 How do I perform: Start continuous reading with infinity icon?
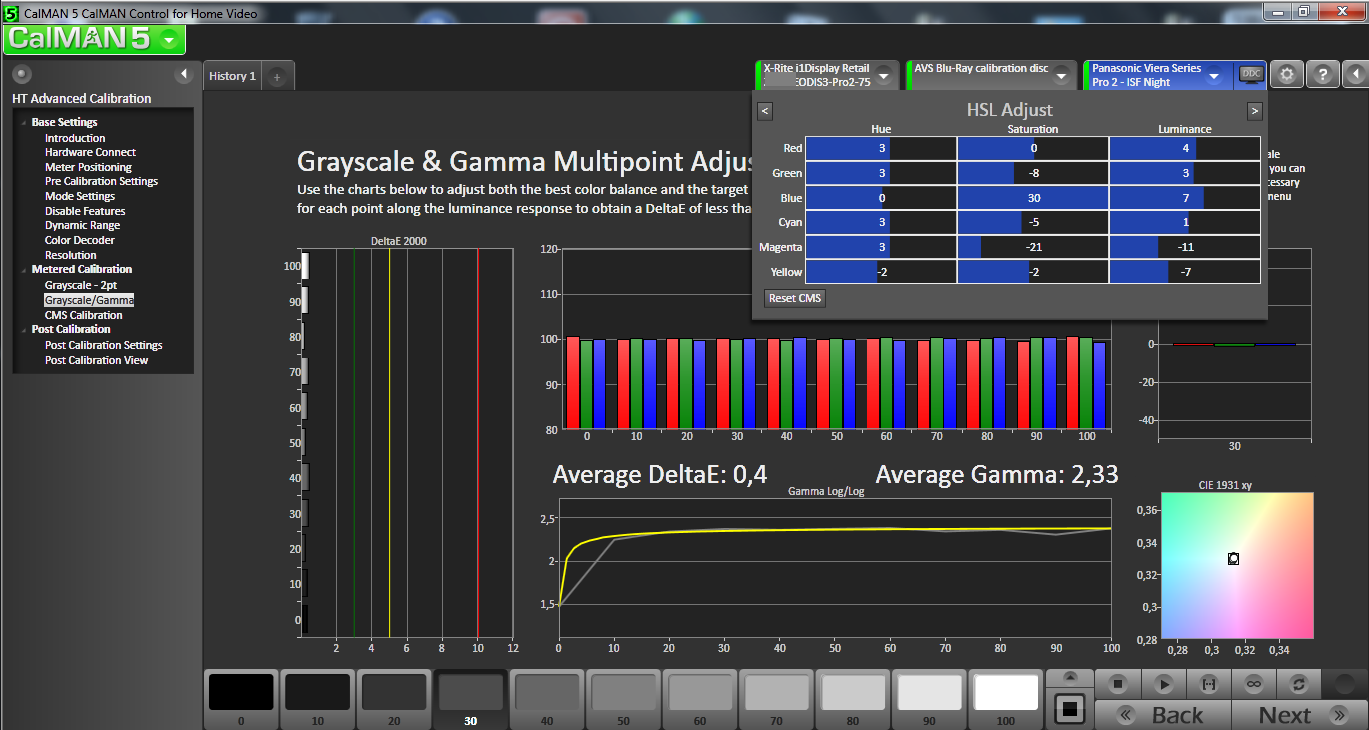[x=1253, y=684]
